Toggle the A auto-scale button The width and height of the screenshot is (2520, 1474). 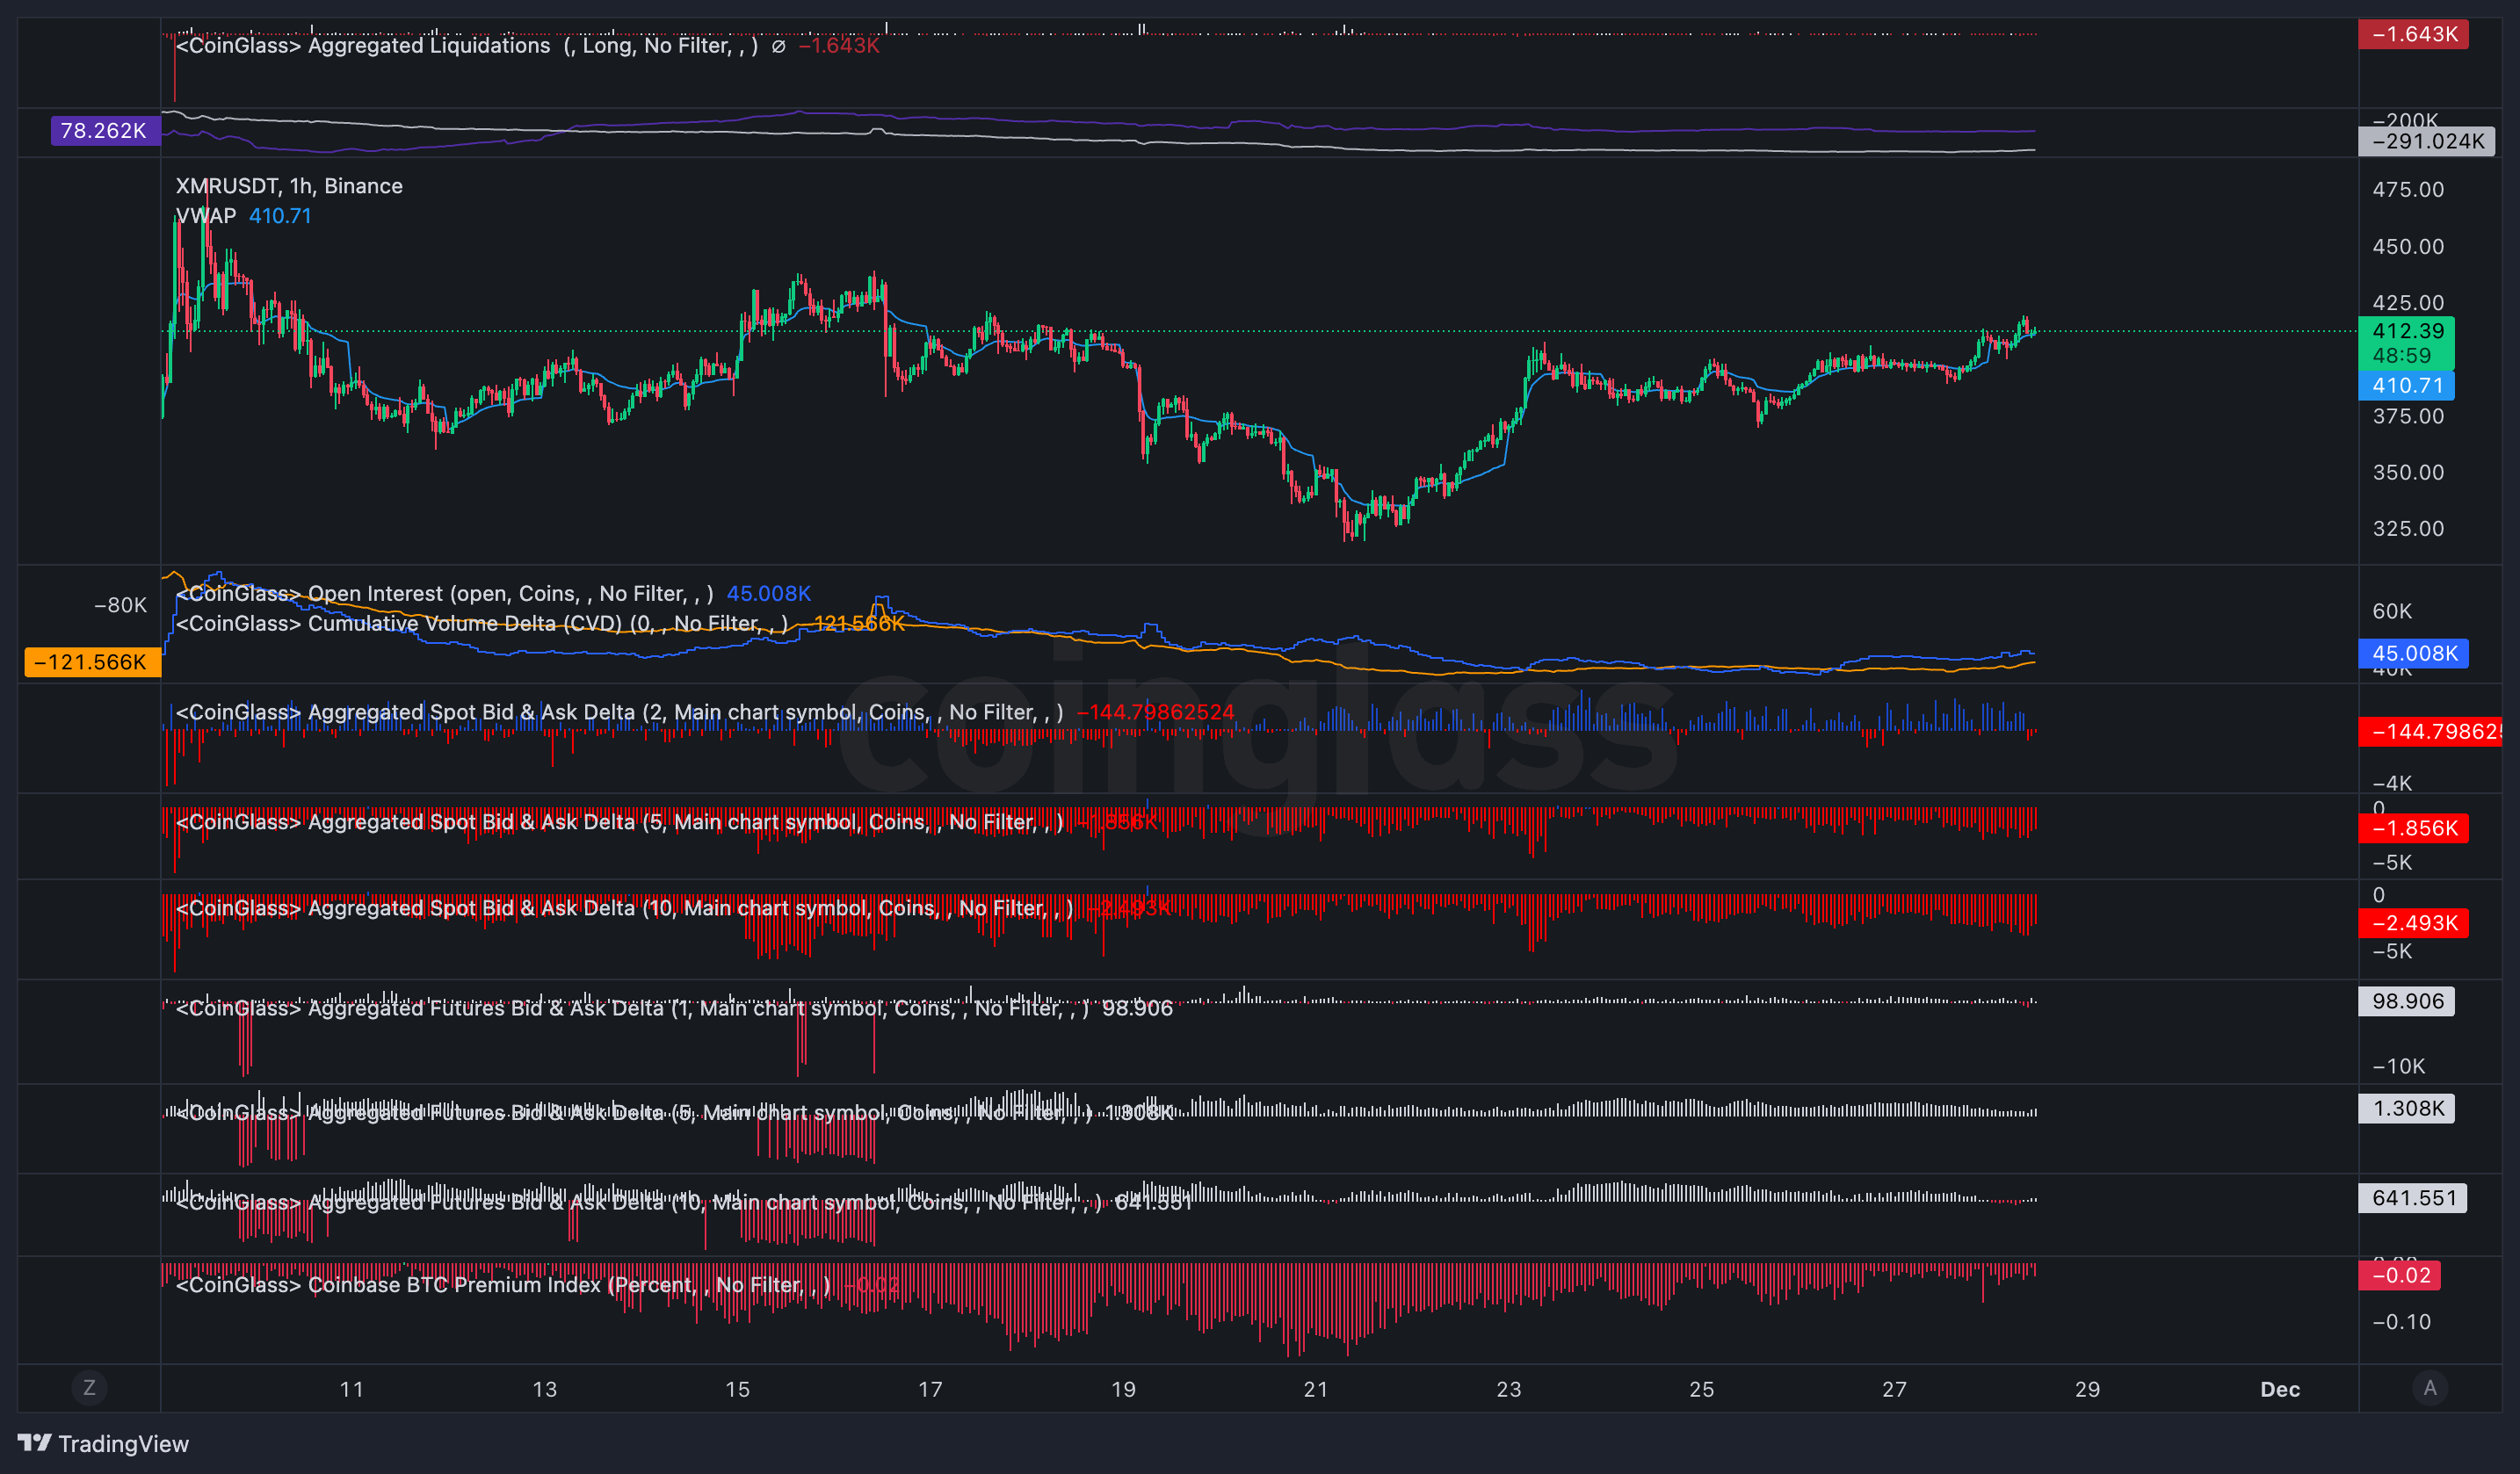pos(2430,1387)
